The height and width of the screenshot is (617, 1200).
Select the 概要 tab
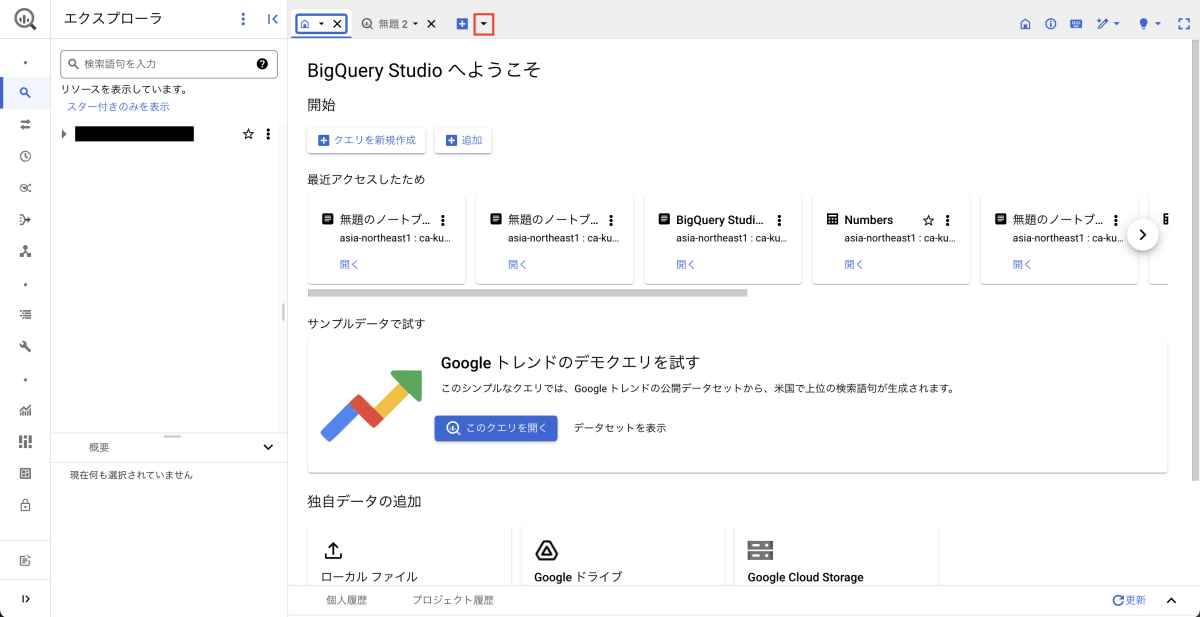99,447
